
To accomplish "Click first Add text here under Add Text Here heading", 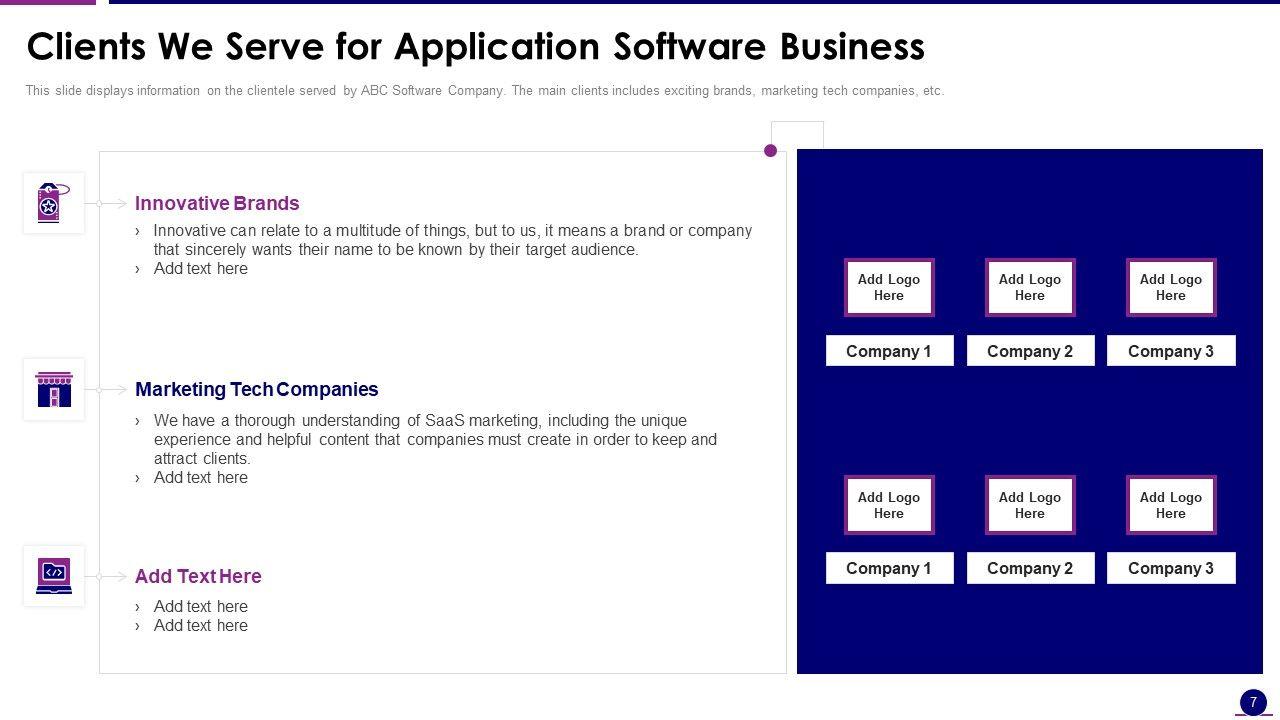I will pyautogui.click(x=200, y=606).
